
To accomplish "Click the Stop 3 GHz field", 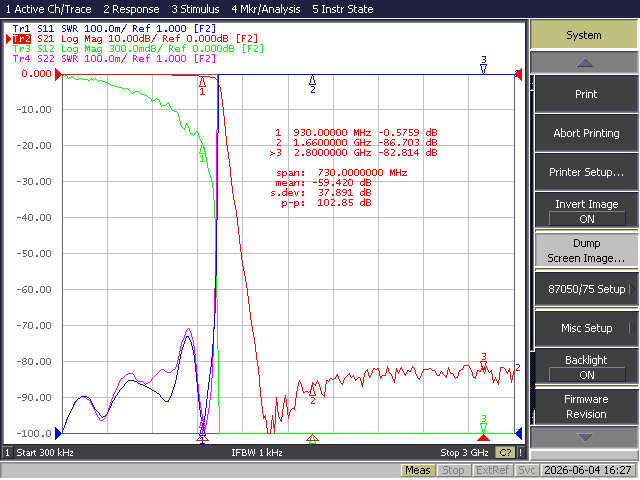I will pos(464,453).
